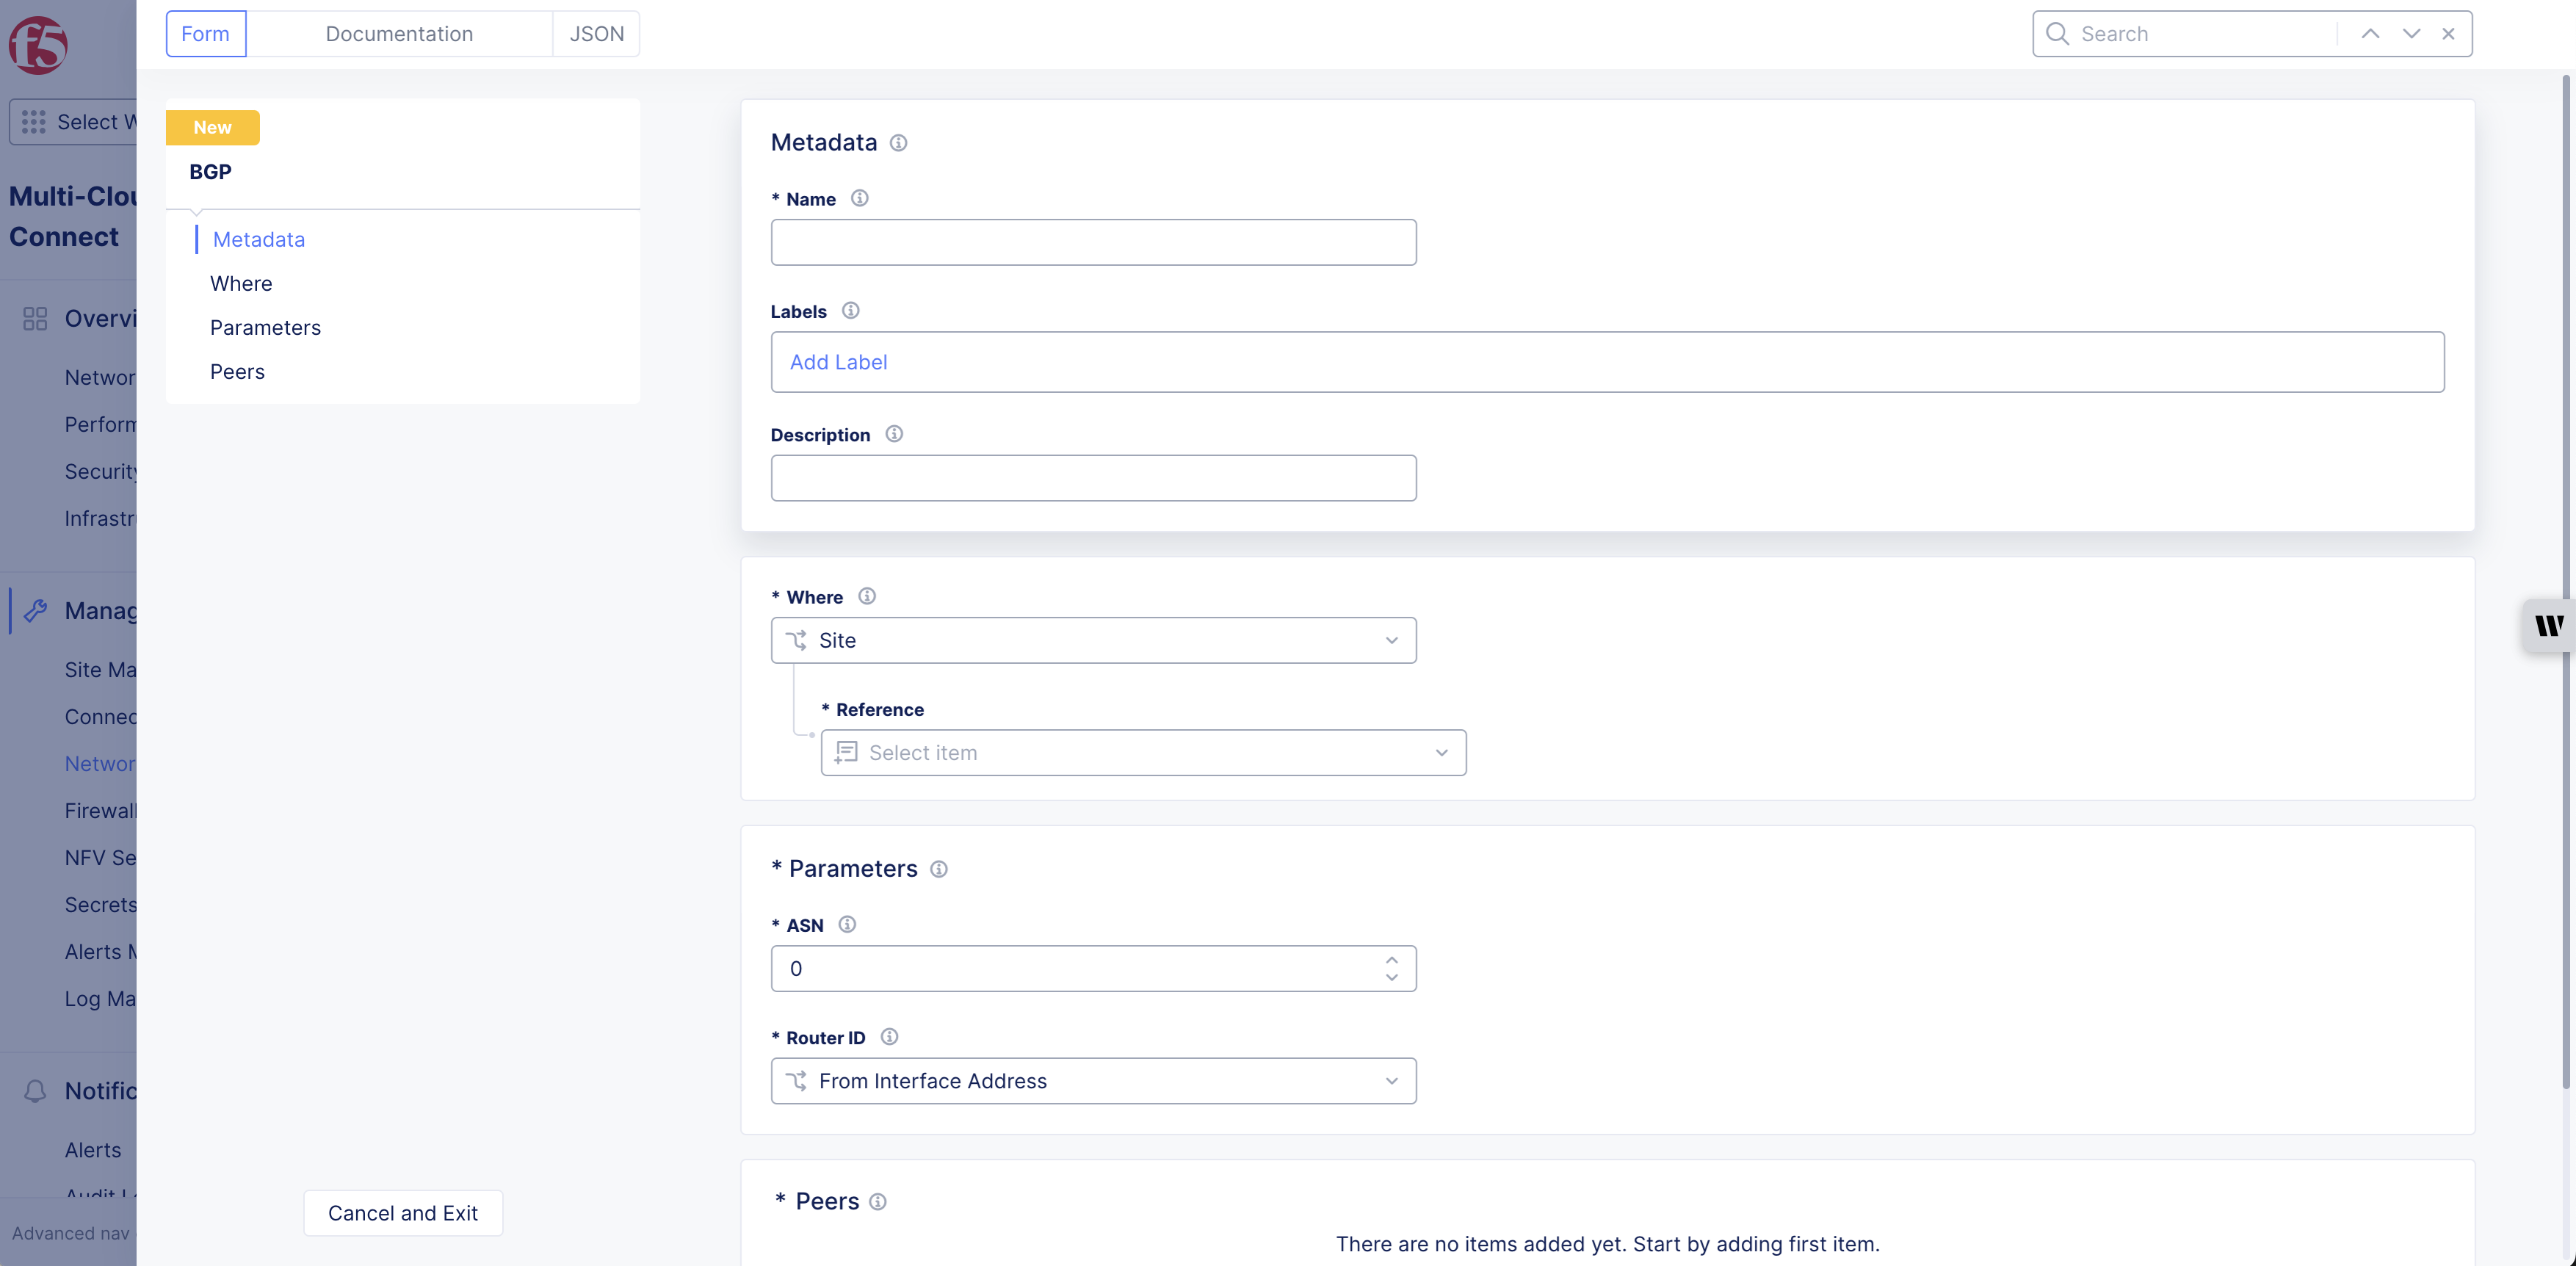Go to previous search result arrow
The width and height of the screenshot is (2576, 1266).
tap(2369, 34)
